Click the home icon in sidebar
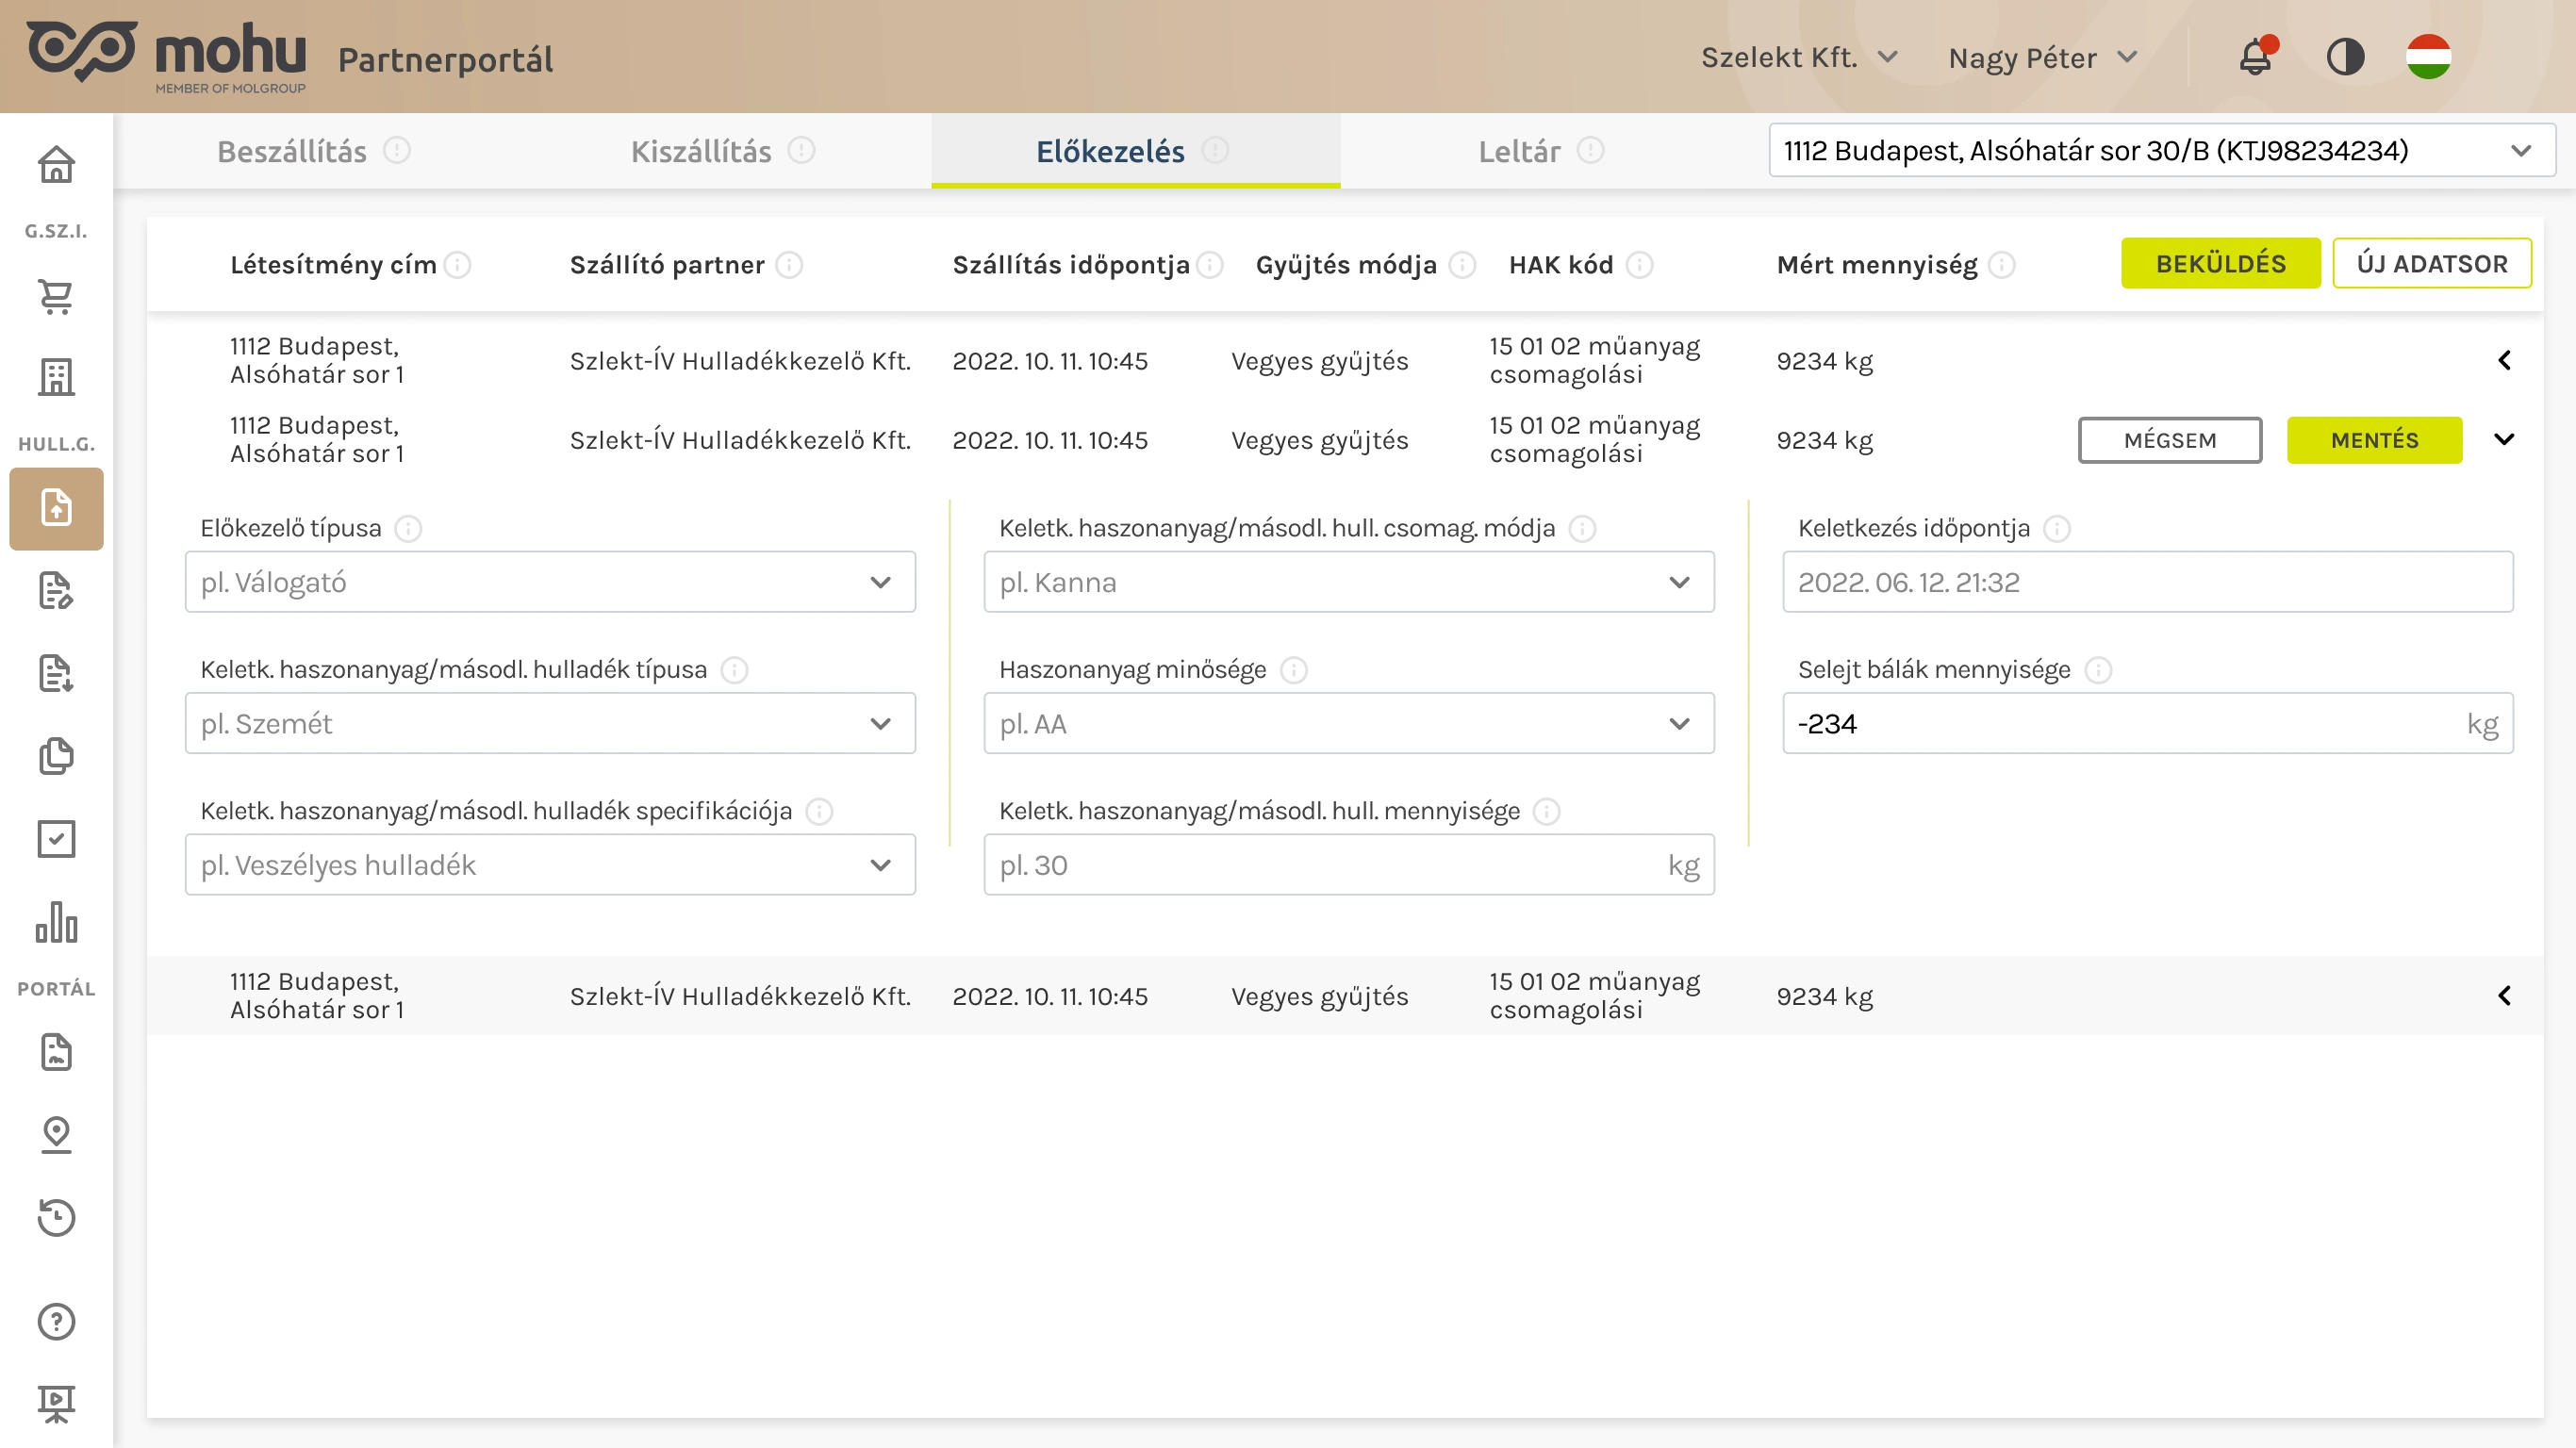This screenshot has width=2576, height=1448. coord(56,165)
